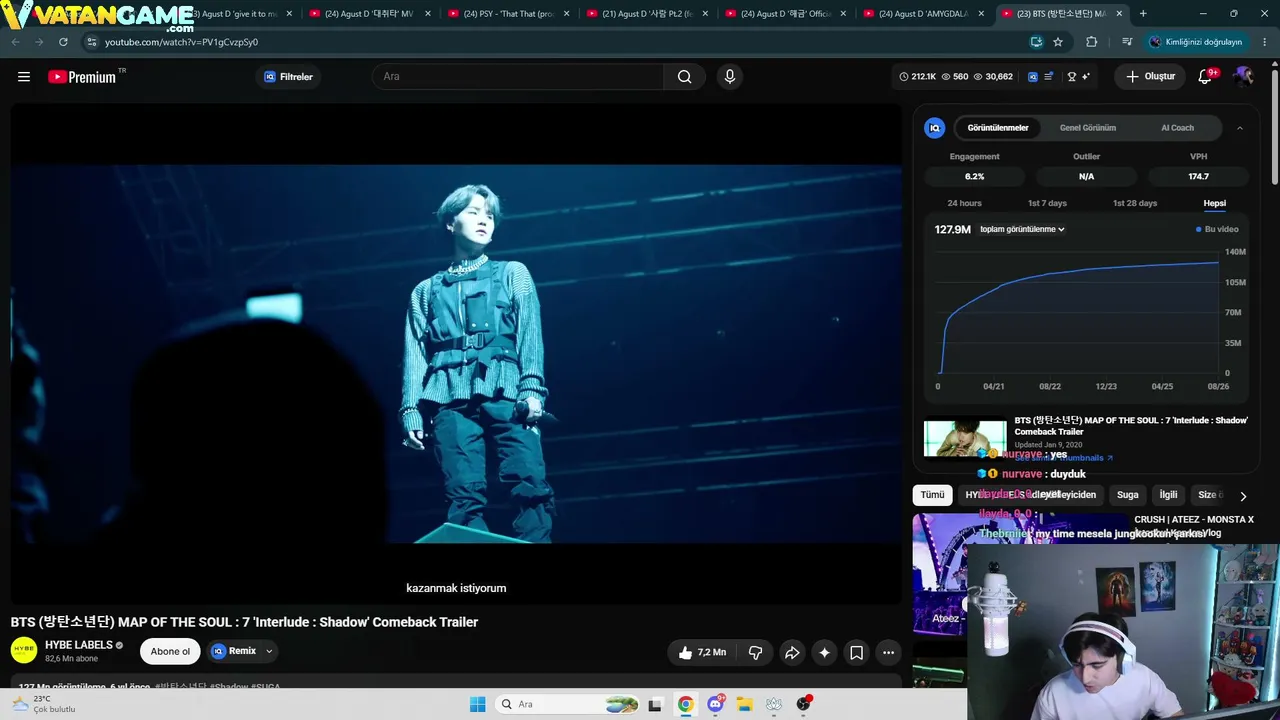Bookmark this page with the star
This screenshot has height=720, width=1280.
(x=1058, y=42)
